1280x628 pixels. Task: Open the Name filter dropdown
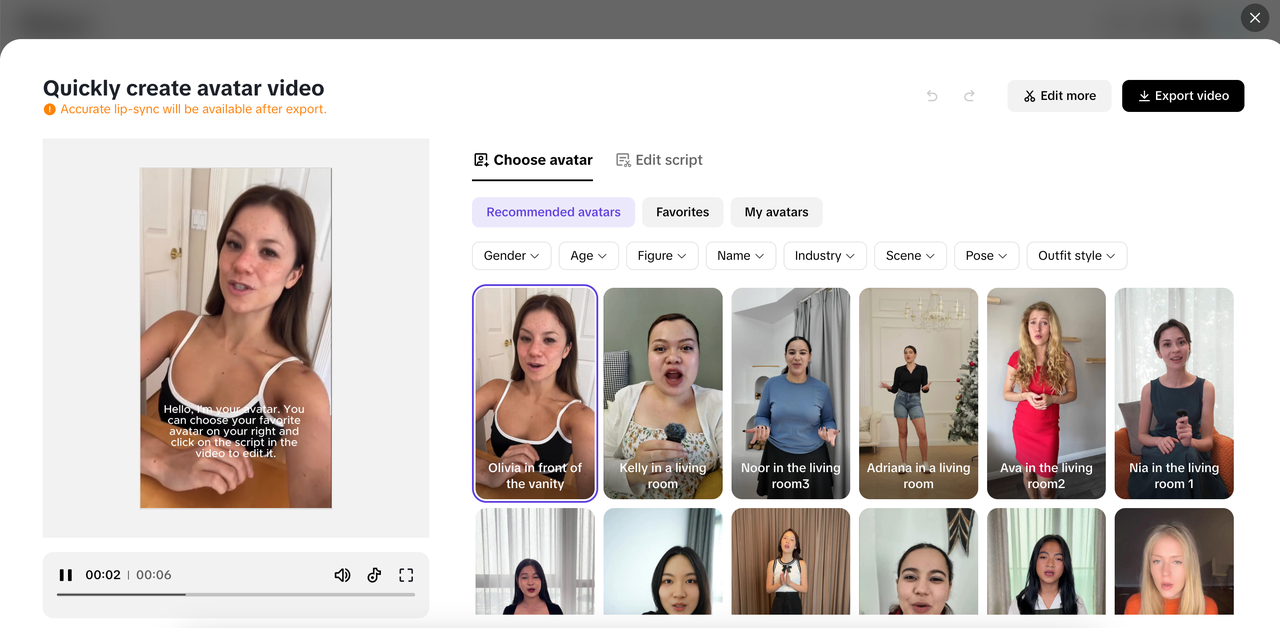coord(740,256)
